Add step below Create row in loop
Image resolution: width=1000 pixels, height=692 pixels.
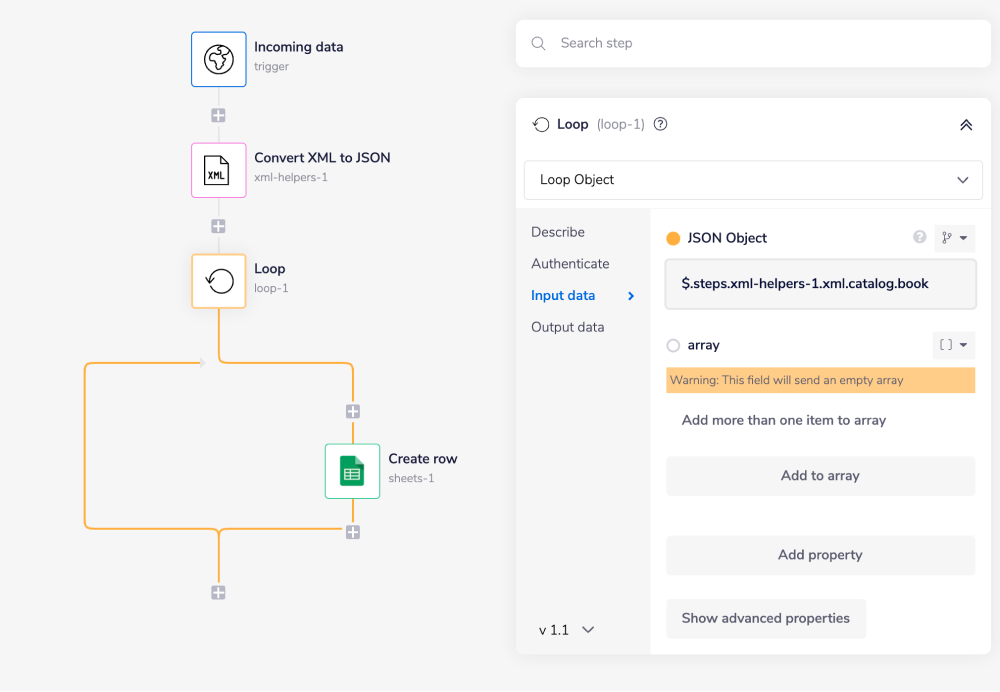[x=352, y=532]
